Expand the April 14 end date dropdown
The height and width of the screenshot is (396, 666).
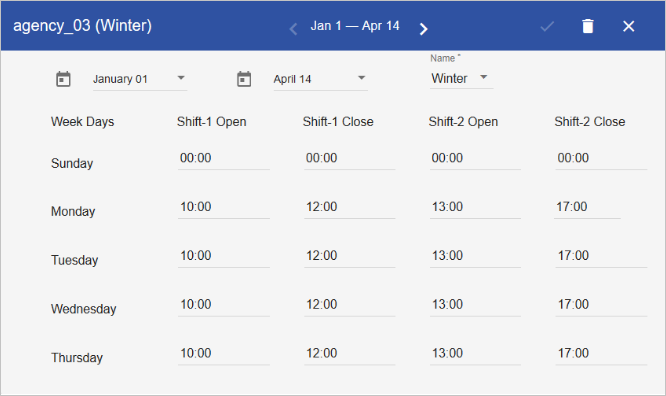[320, 79]
